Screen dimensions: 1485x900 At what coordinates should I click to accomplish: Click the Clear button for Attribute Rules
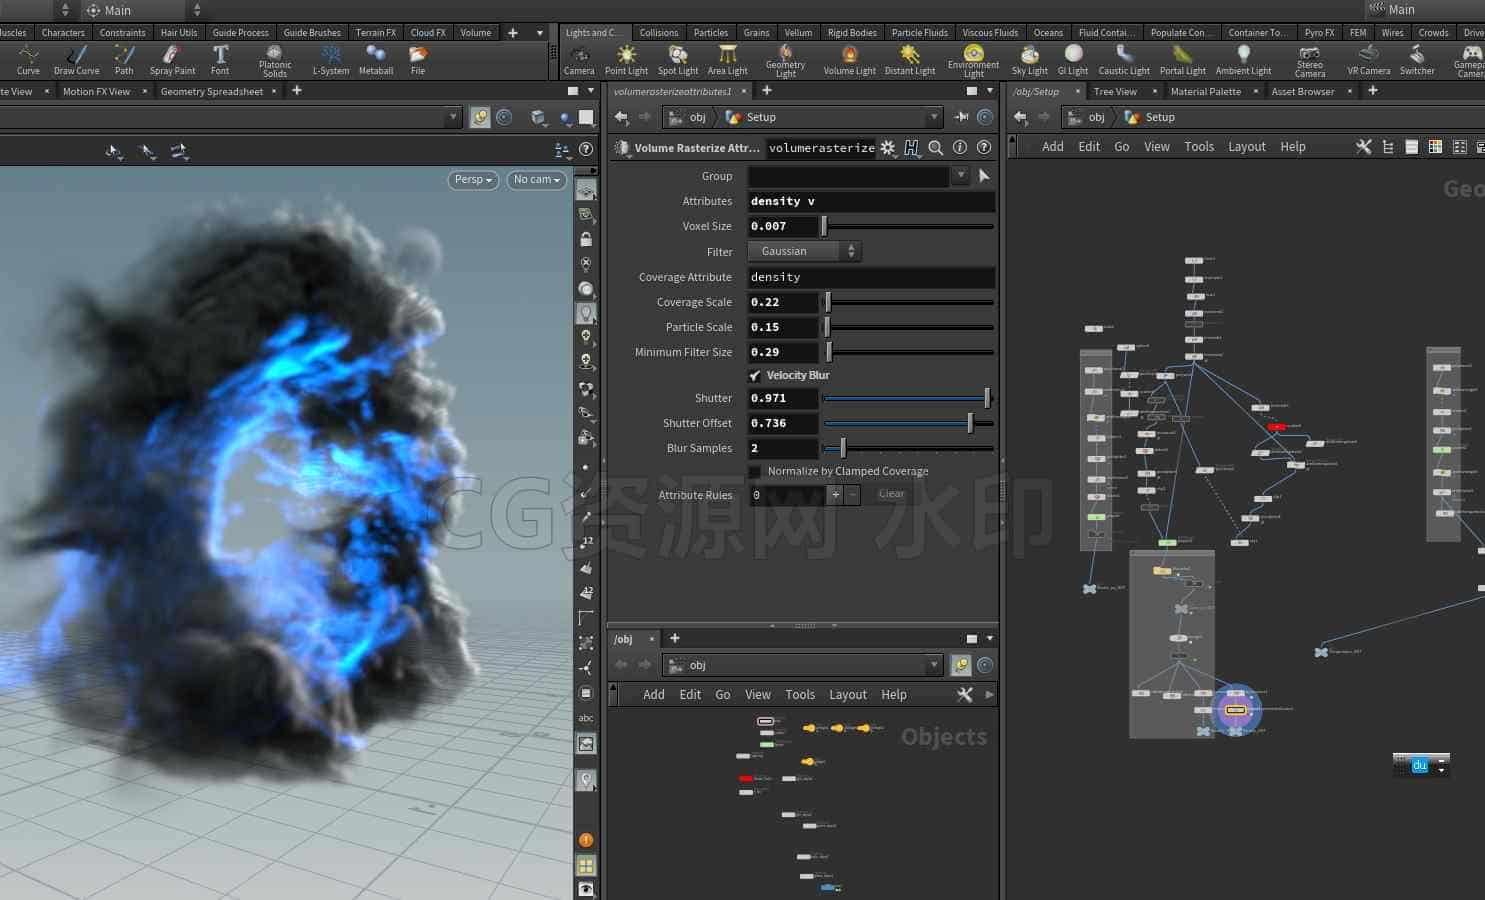click(891, 494)
